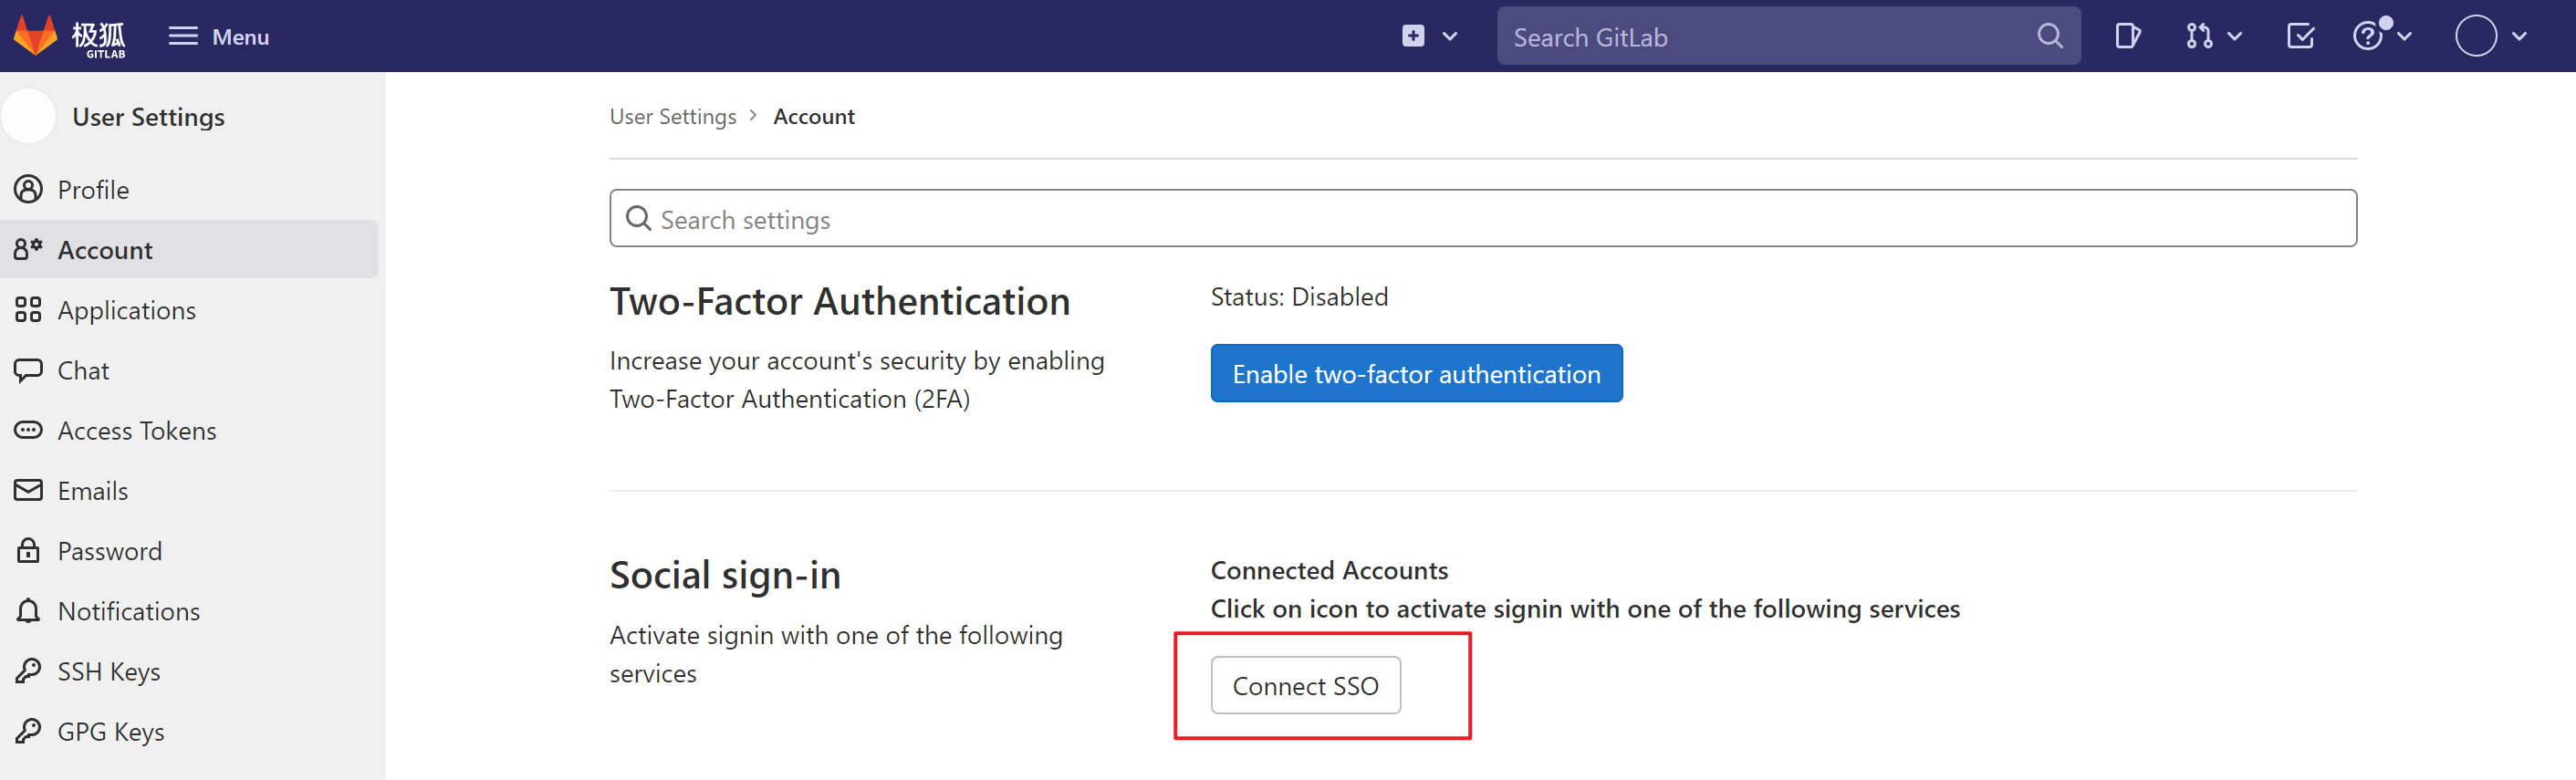Open the Menu hamburger button
This screenshot has height=780, width=2576.
tap(218, 36)
